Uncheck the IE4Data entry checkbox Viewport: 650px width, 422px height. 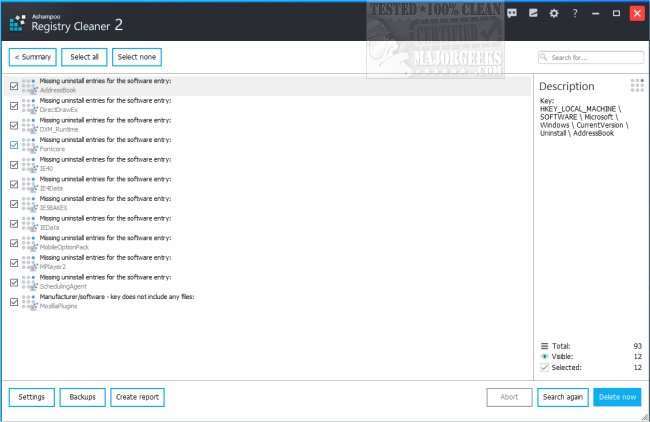[14, 184]
